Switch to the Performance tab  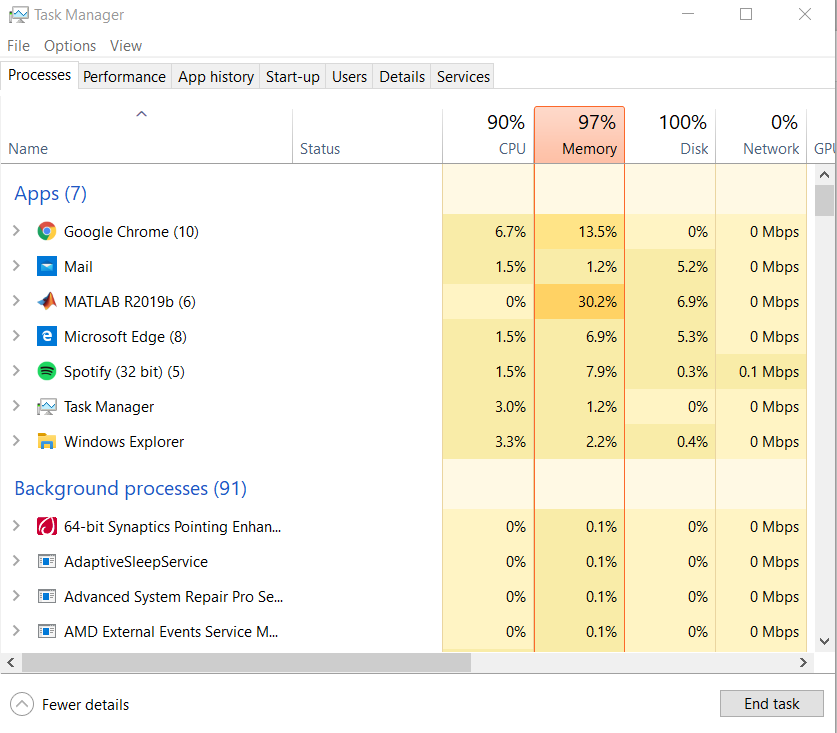pyautogui.click(x=124, y=77)
